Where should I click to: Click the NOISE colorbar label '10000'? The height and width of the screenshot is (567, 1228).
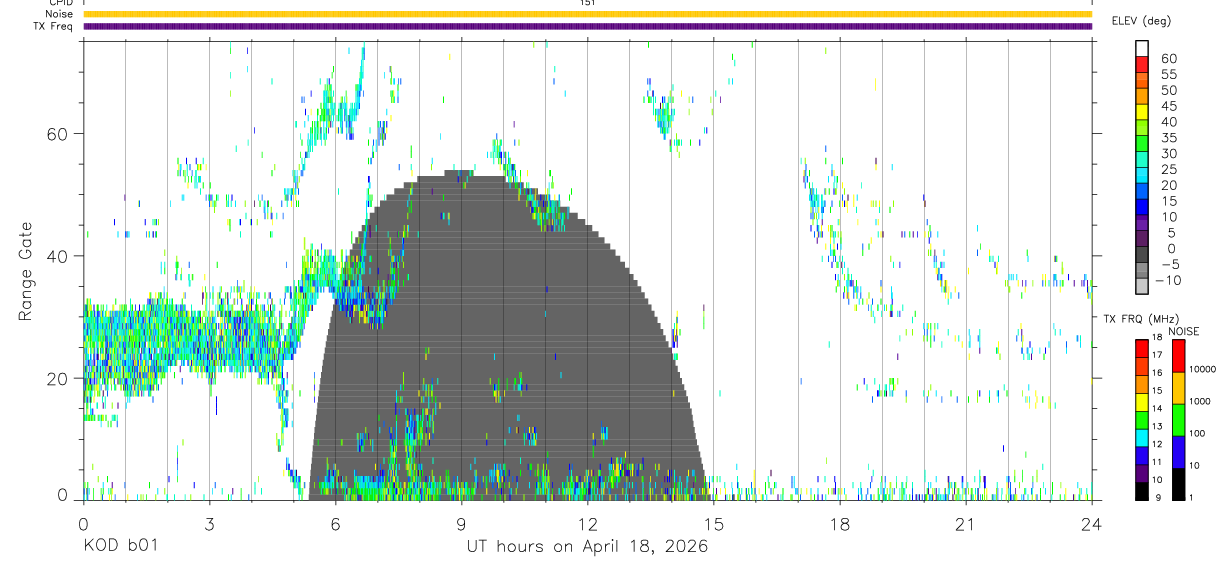point(1205,369)
